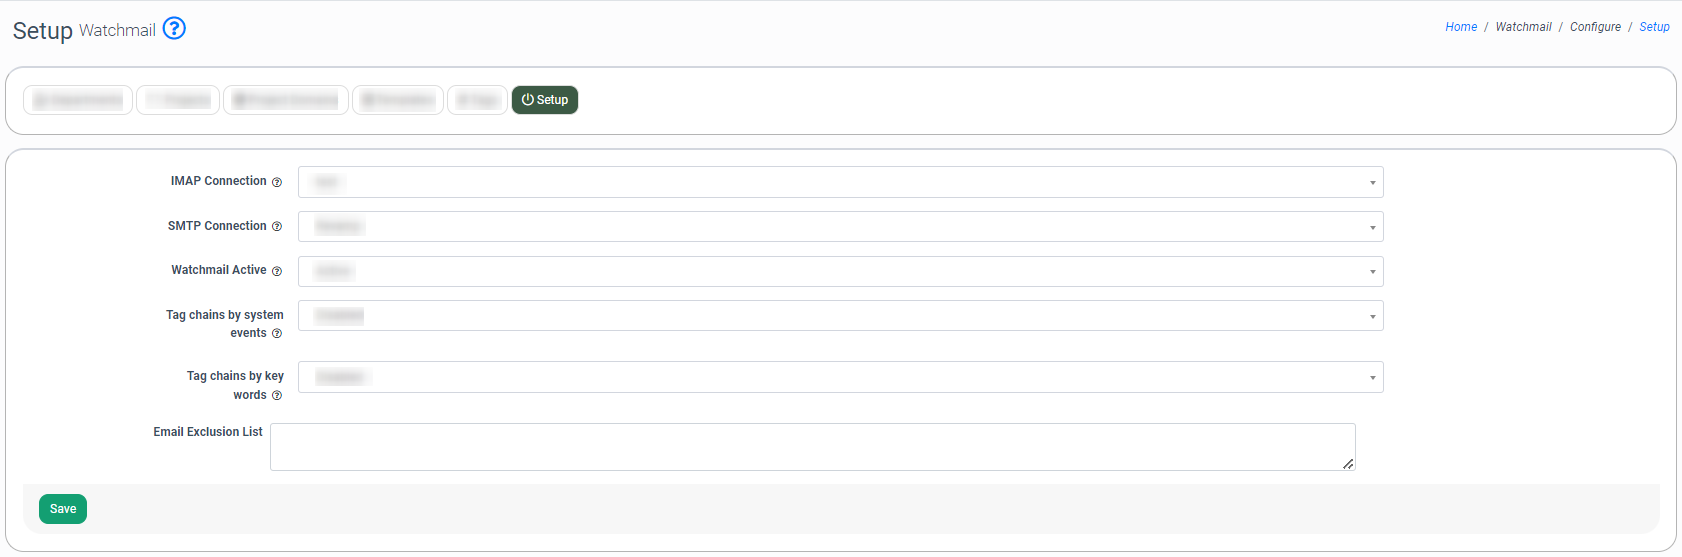1682x557 pixels.
Task: Expand the Tag chains by system events dropdown
Action: (x=840, y=316)
